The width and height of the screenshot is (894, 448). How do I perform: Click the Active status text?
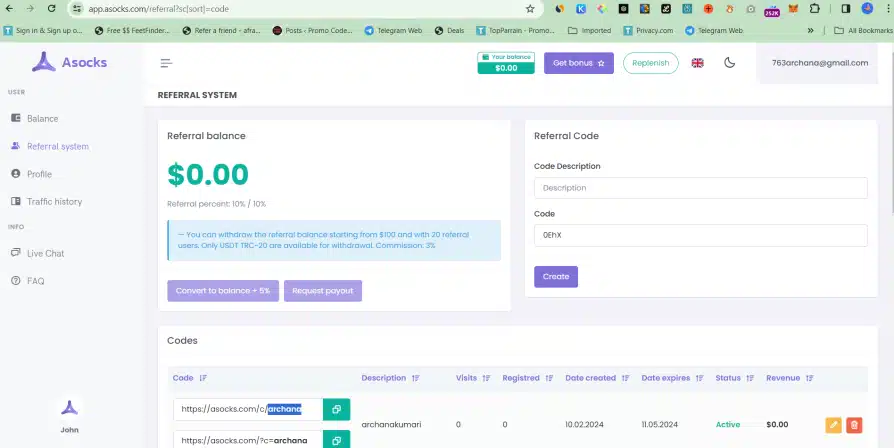728,425
